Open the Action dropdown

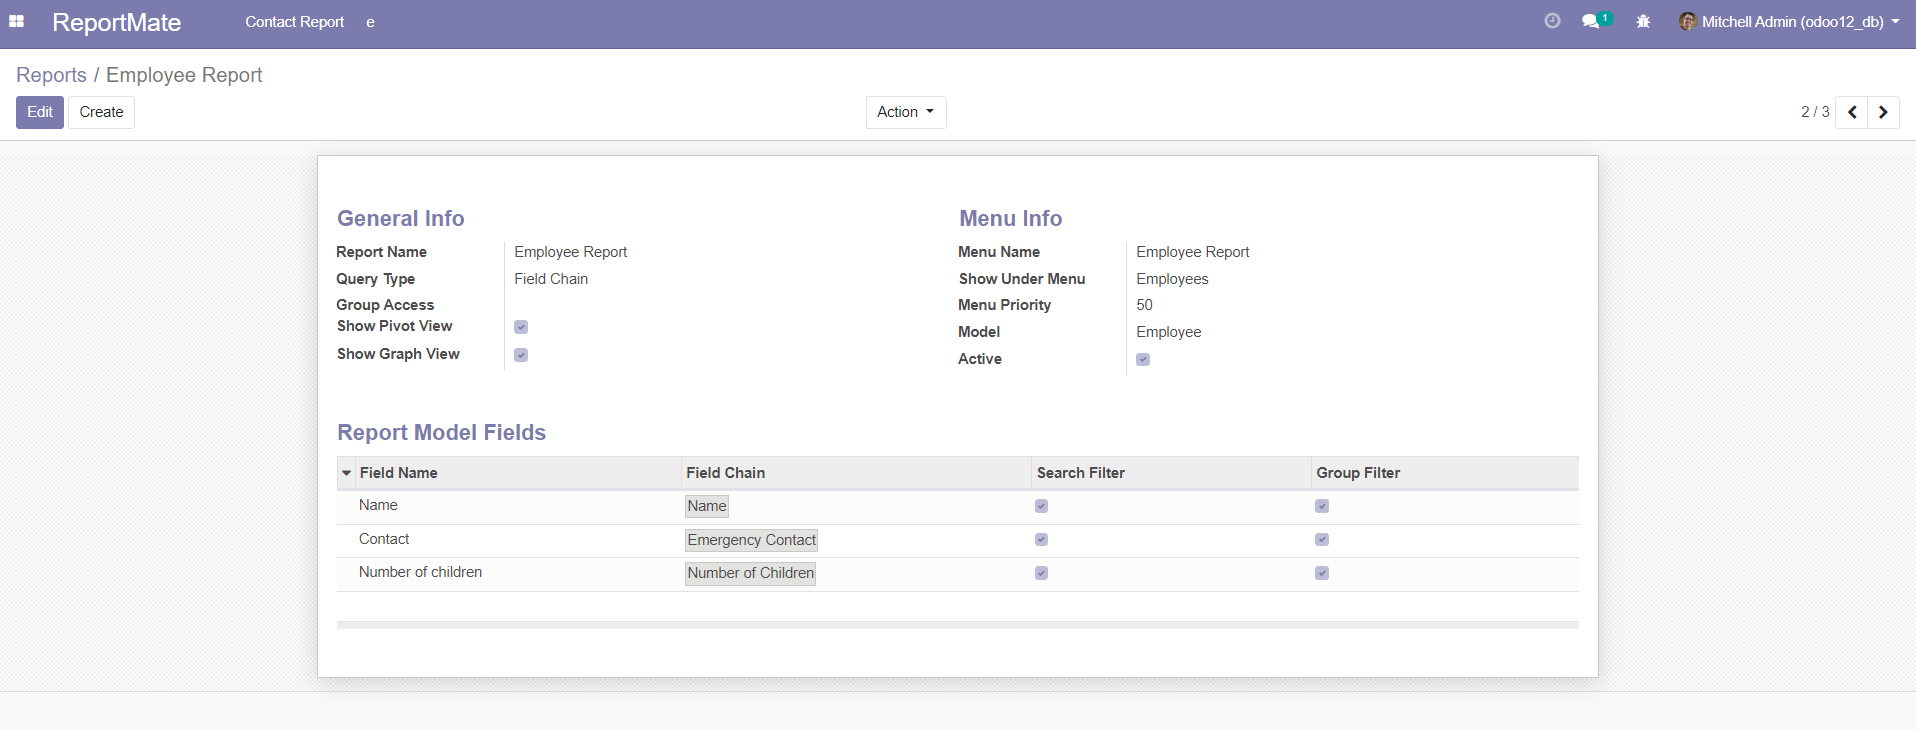pyautogui.click(x=905, y=112)
